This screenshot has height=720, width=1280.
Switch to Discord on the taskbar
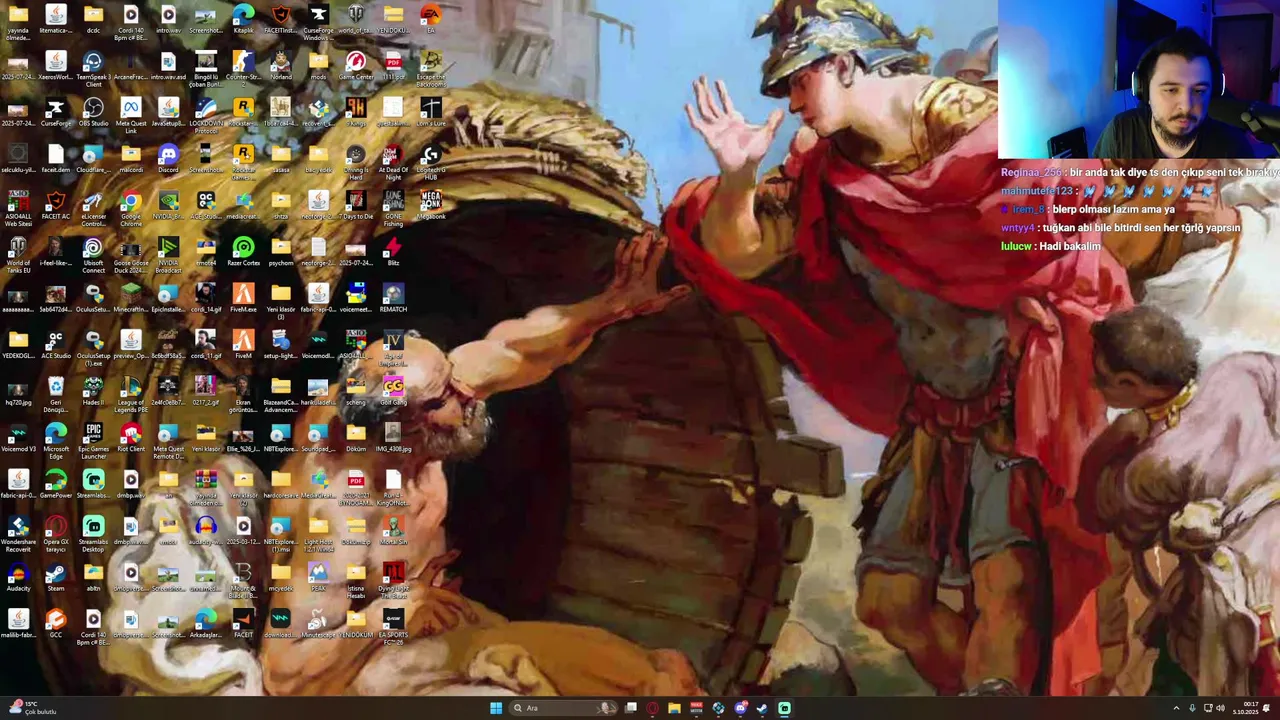point(740,708)
